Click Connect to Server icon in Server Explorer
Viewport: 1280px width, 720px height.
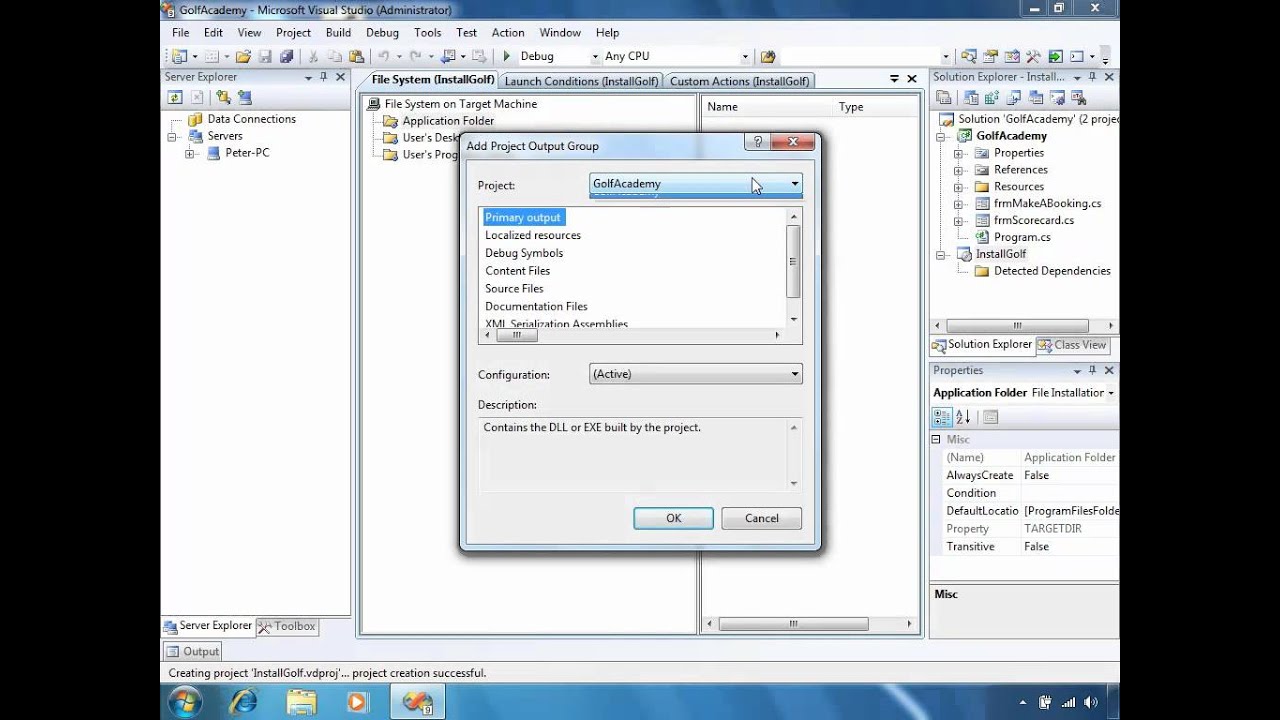244,97
